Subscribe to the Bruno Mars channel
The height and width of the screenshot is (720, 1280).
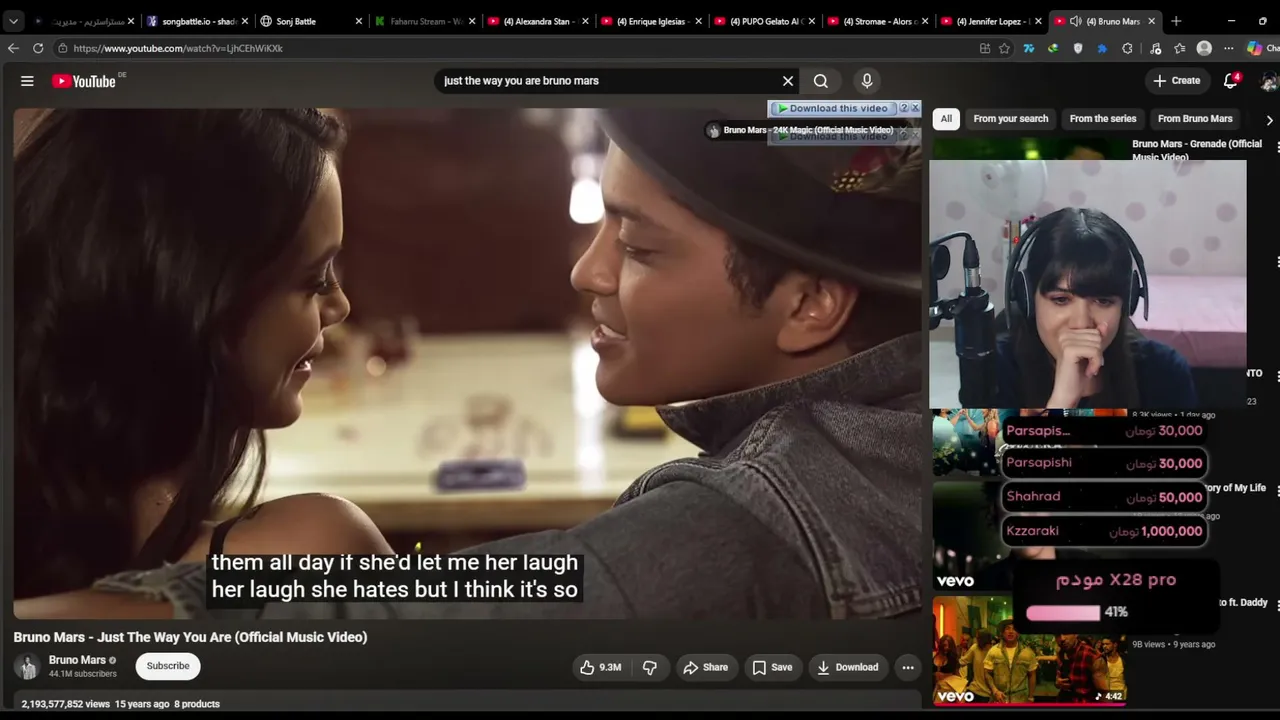coord(168,666)
